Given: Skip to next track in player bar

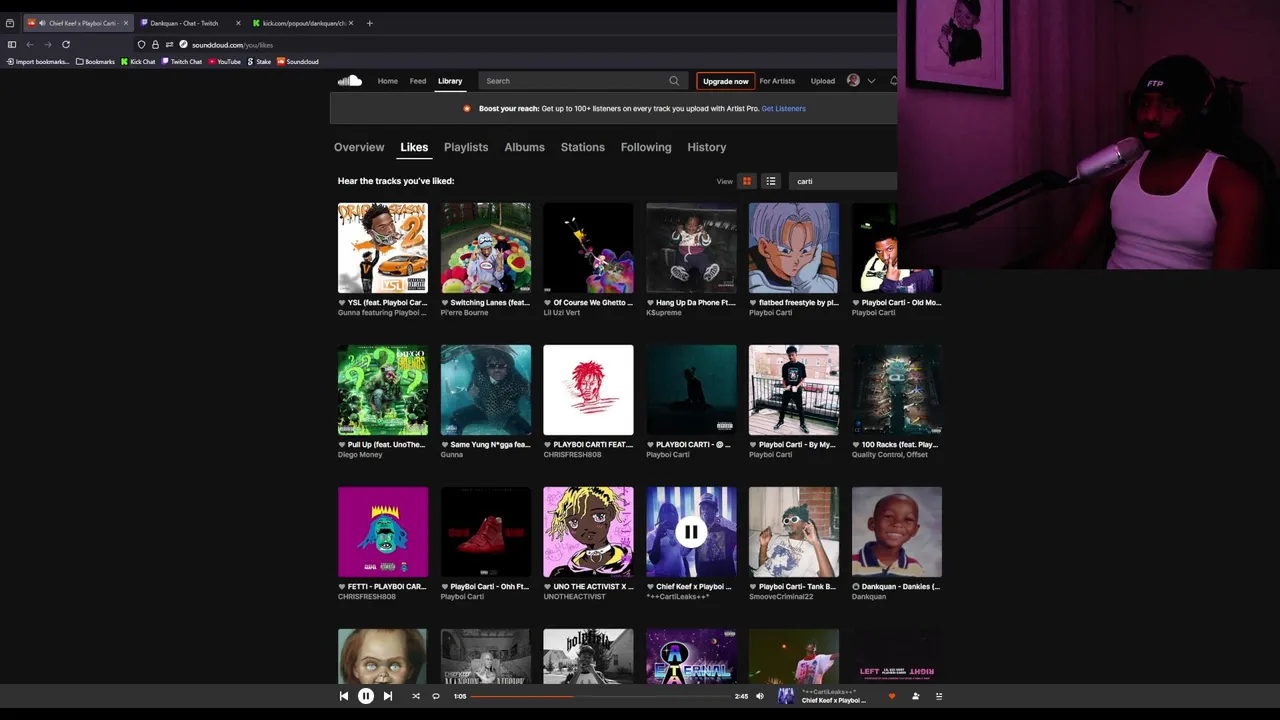Looking at the screenshot, I should tap(388, 696).
